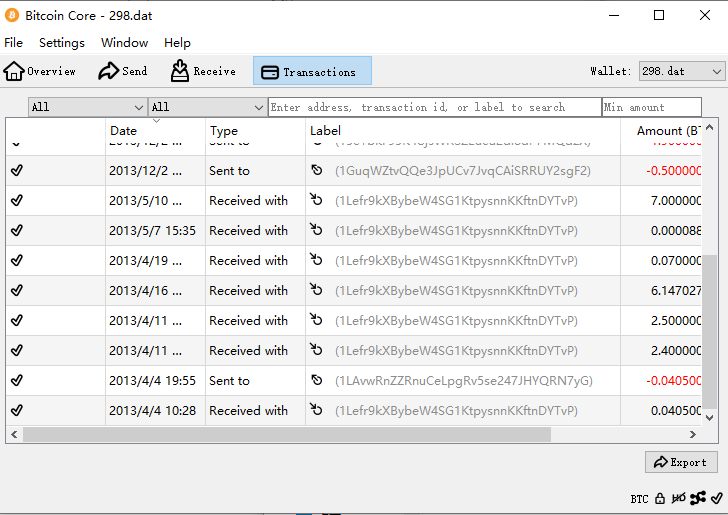The width and height of the screenshot is (728, 515).
Task: Open the Settings menu
Action: tap(62, 43)
